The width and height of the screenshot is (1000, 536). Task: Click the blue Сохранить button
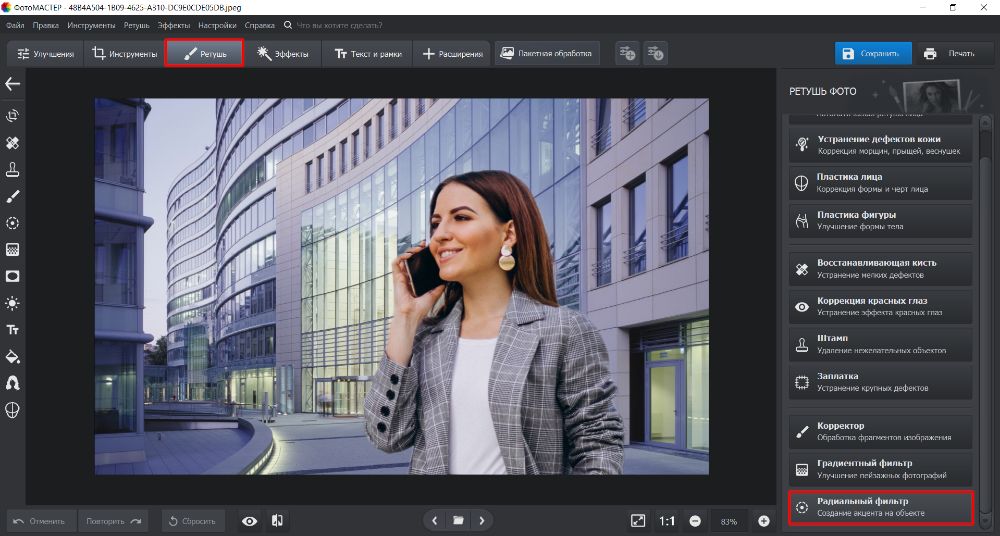pos(872,54)
